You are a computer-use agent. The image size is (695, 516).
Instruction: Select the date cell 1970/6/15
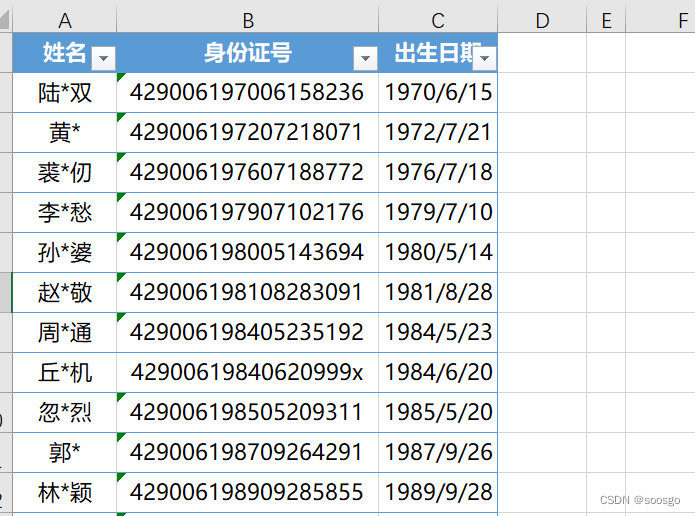pos(438,93)
